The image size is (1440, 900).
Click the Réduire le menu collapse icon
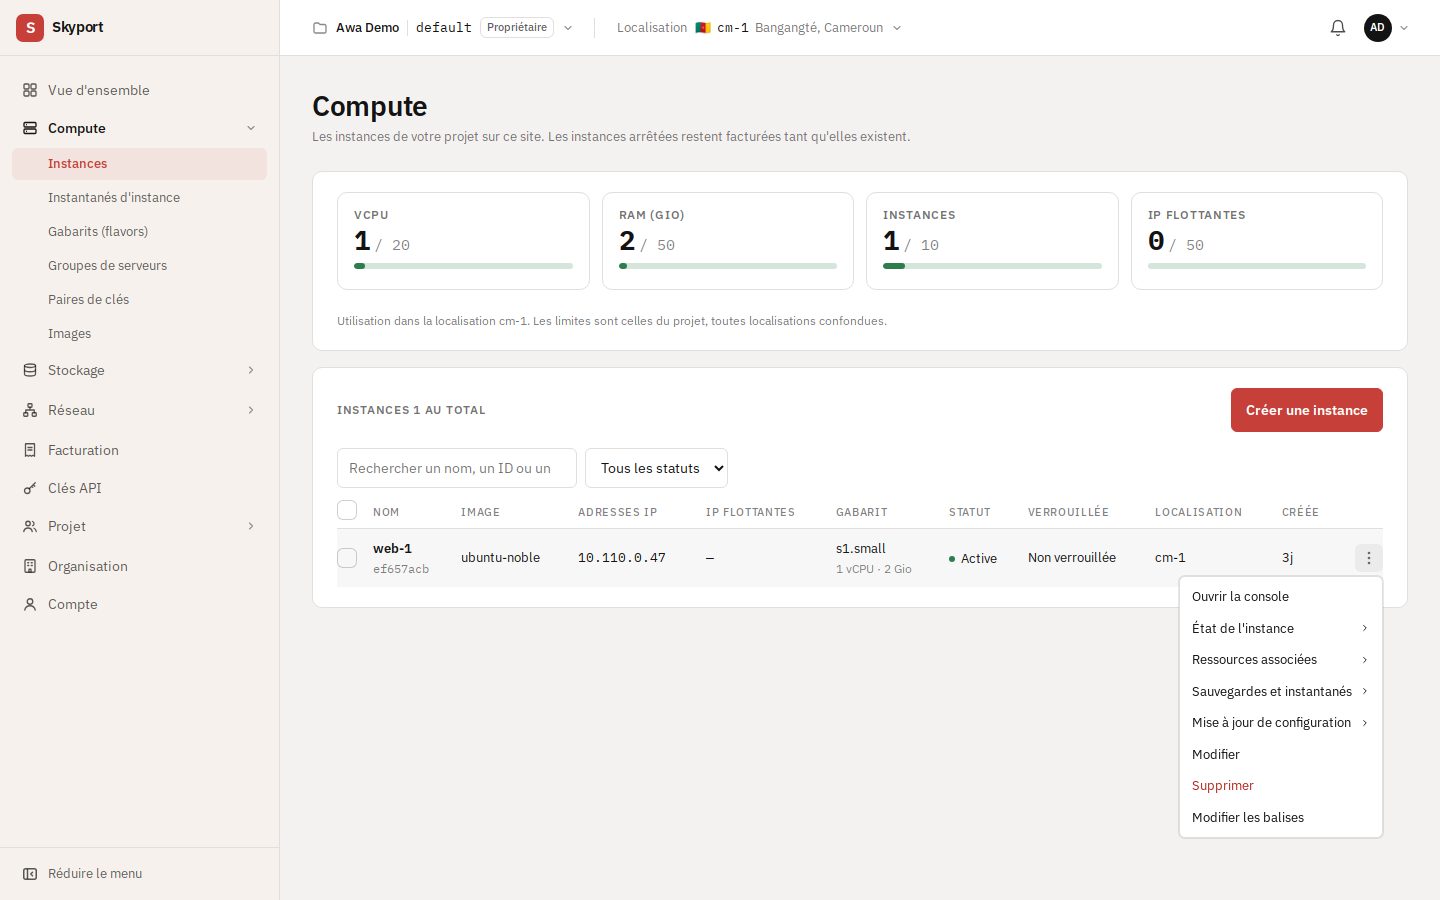(30, 873)
